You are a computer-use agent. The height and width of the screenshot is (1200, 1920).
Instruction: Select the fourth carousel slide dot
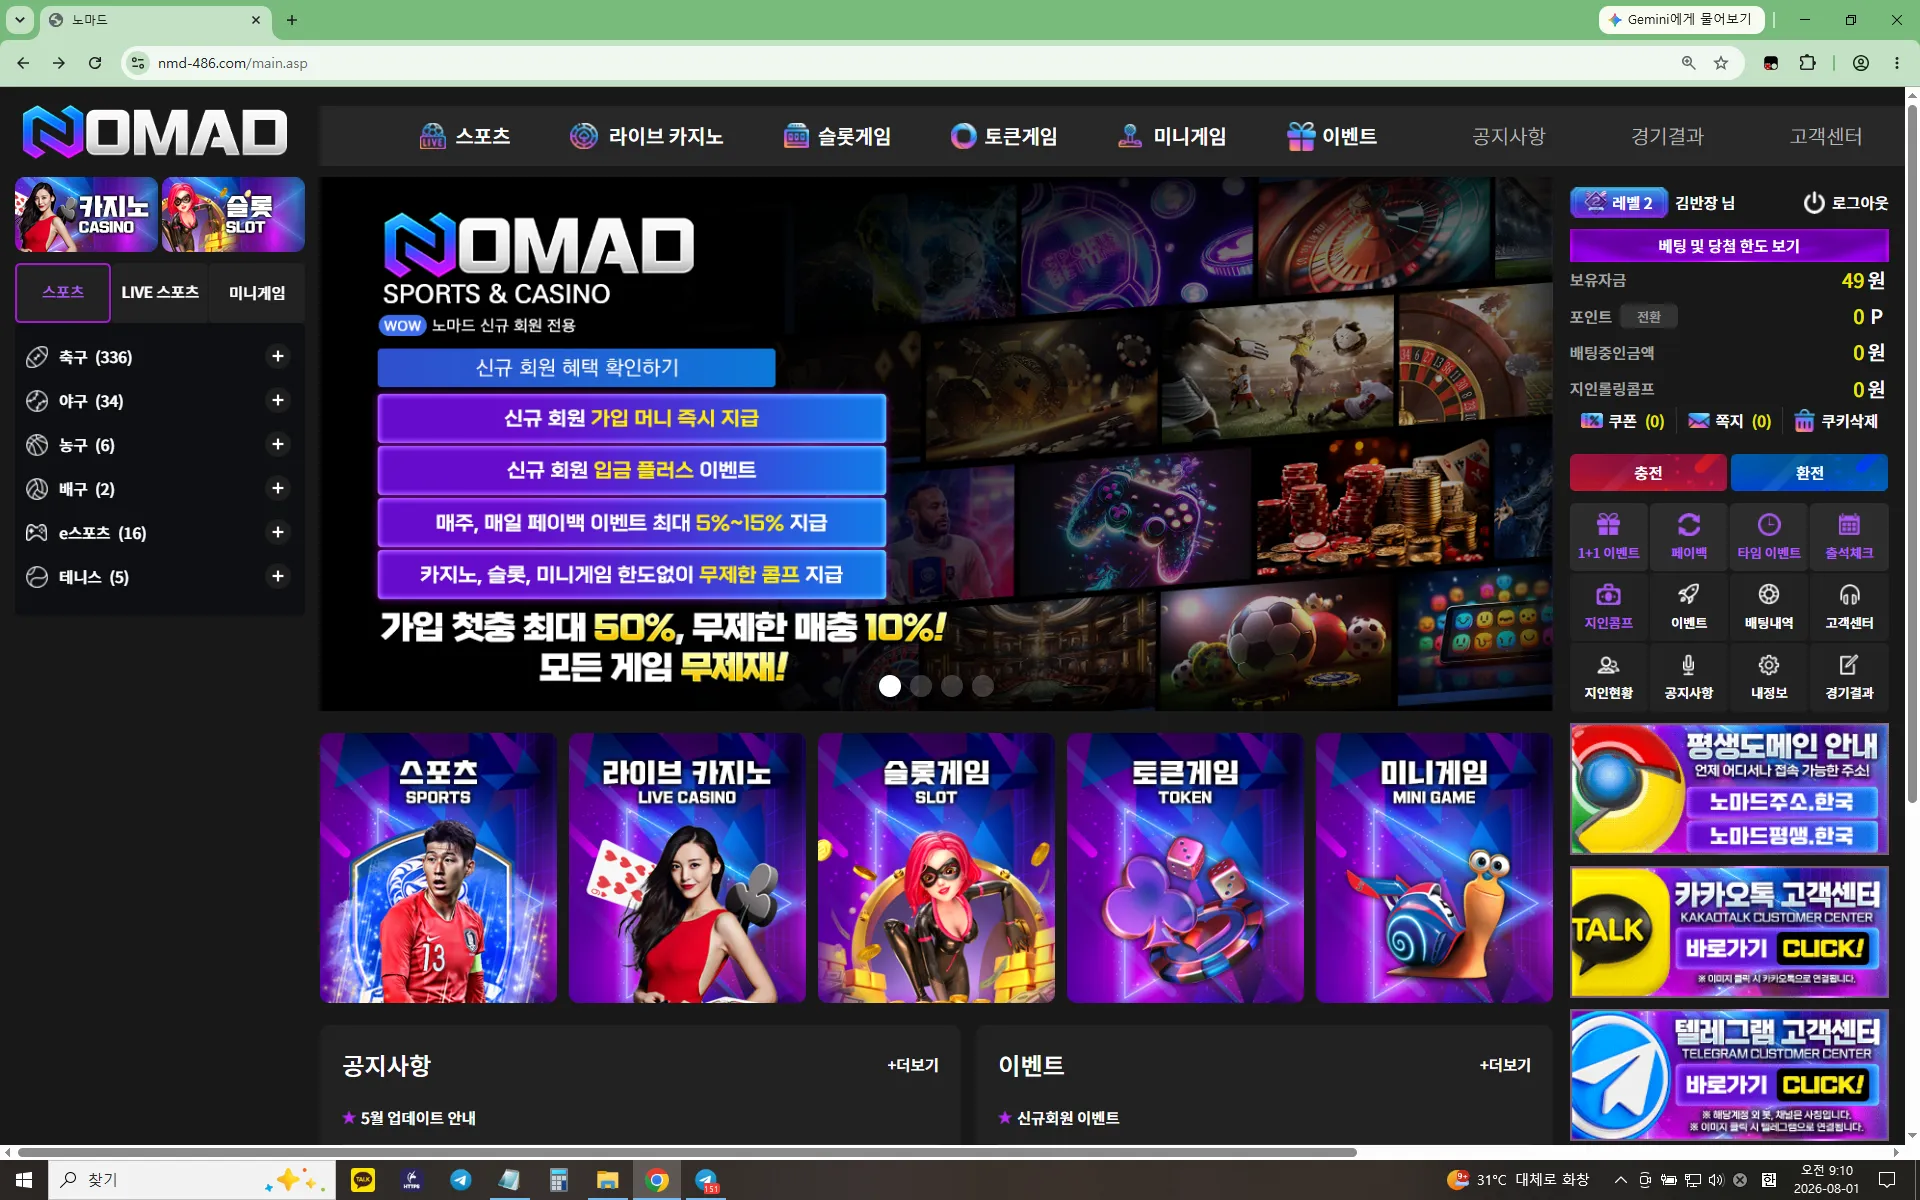coord(983,686)
